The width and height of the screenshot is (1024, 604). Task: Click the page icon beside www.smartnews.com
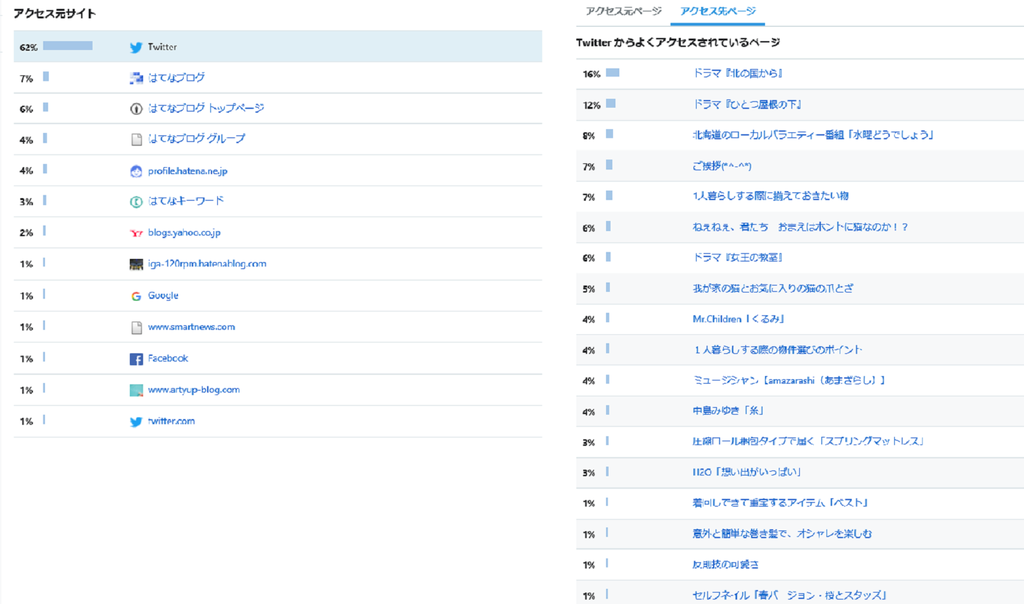136,328
